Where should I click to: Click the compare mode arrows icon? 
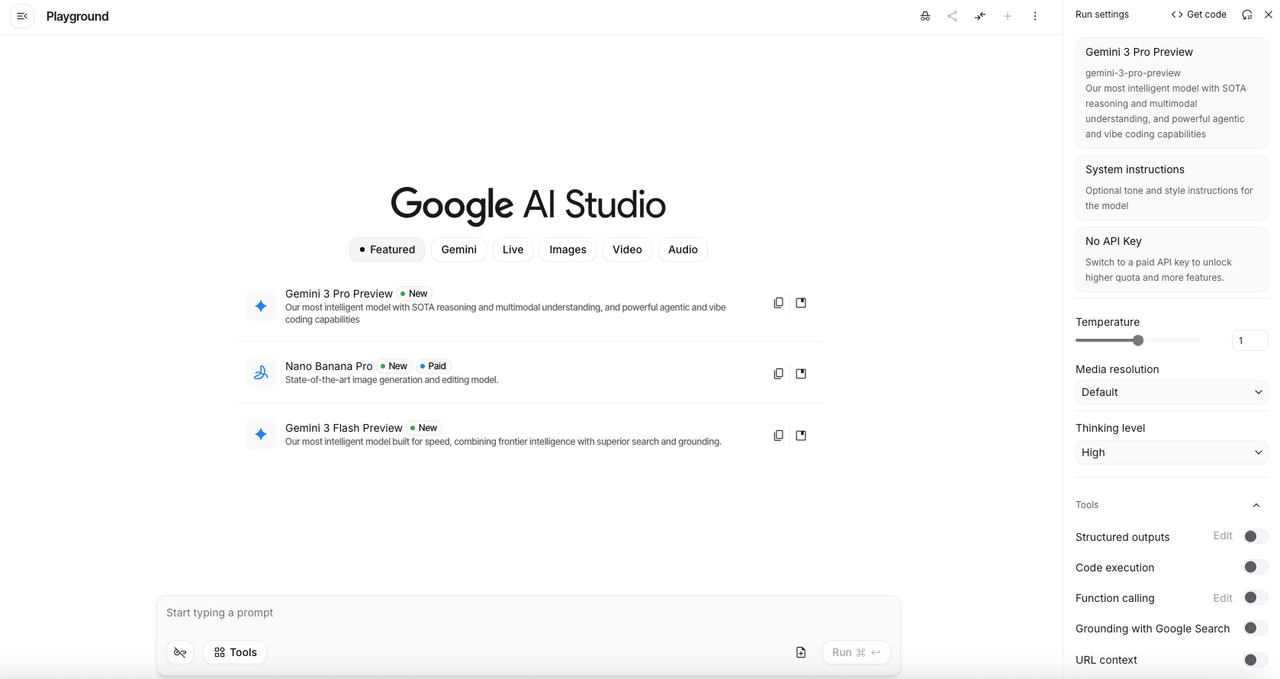pyautogui.click(x=980, y=16)
